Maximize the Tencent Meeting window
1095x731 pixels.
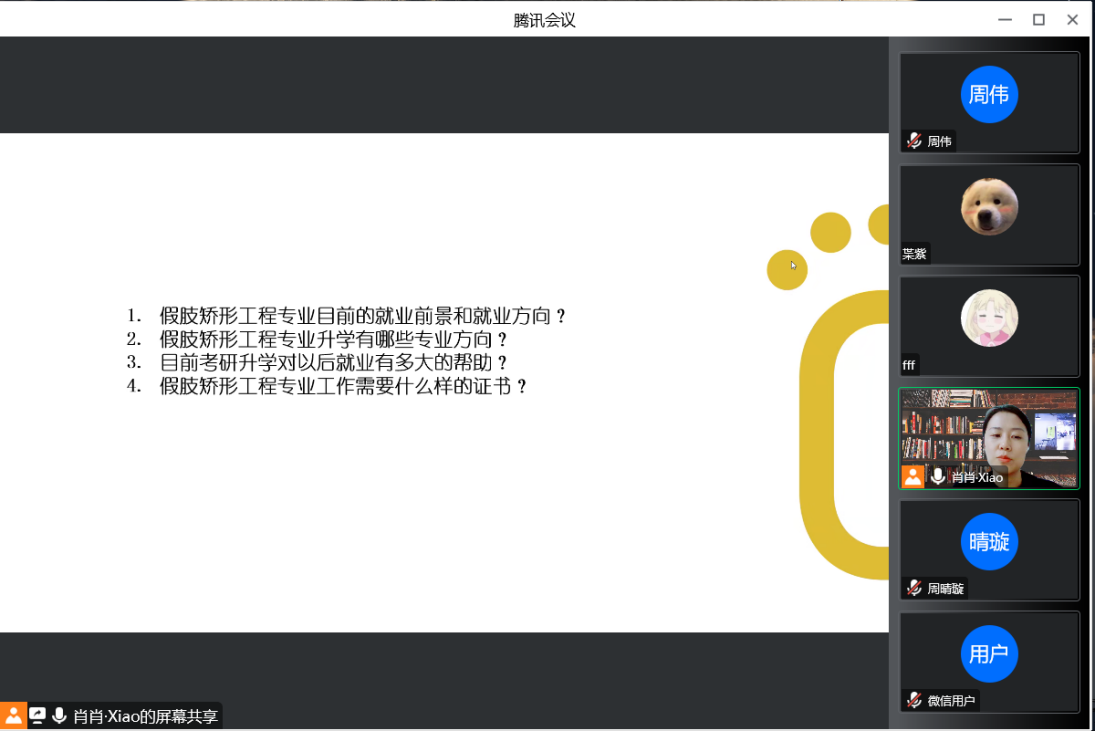pyautogui.click(x=1039, y=20)
